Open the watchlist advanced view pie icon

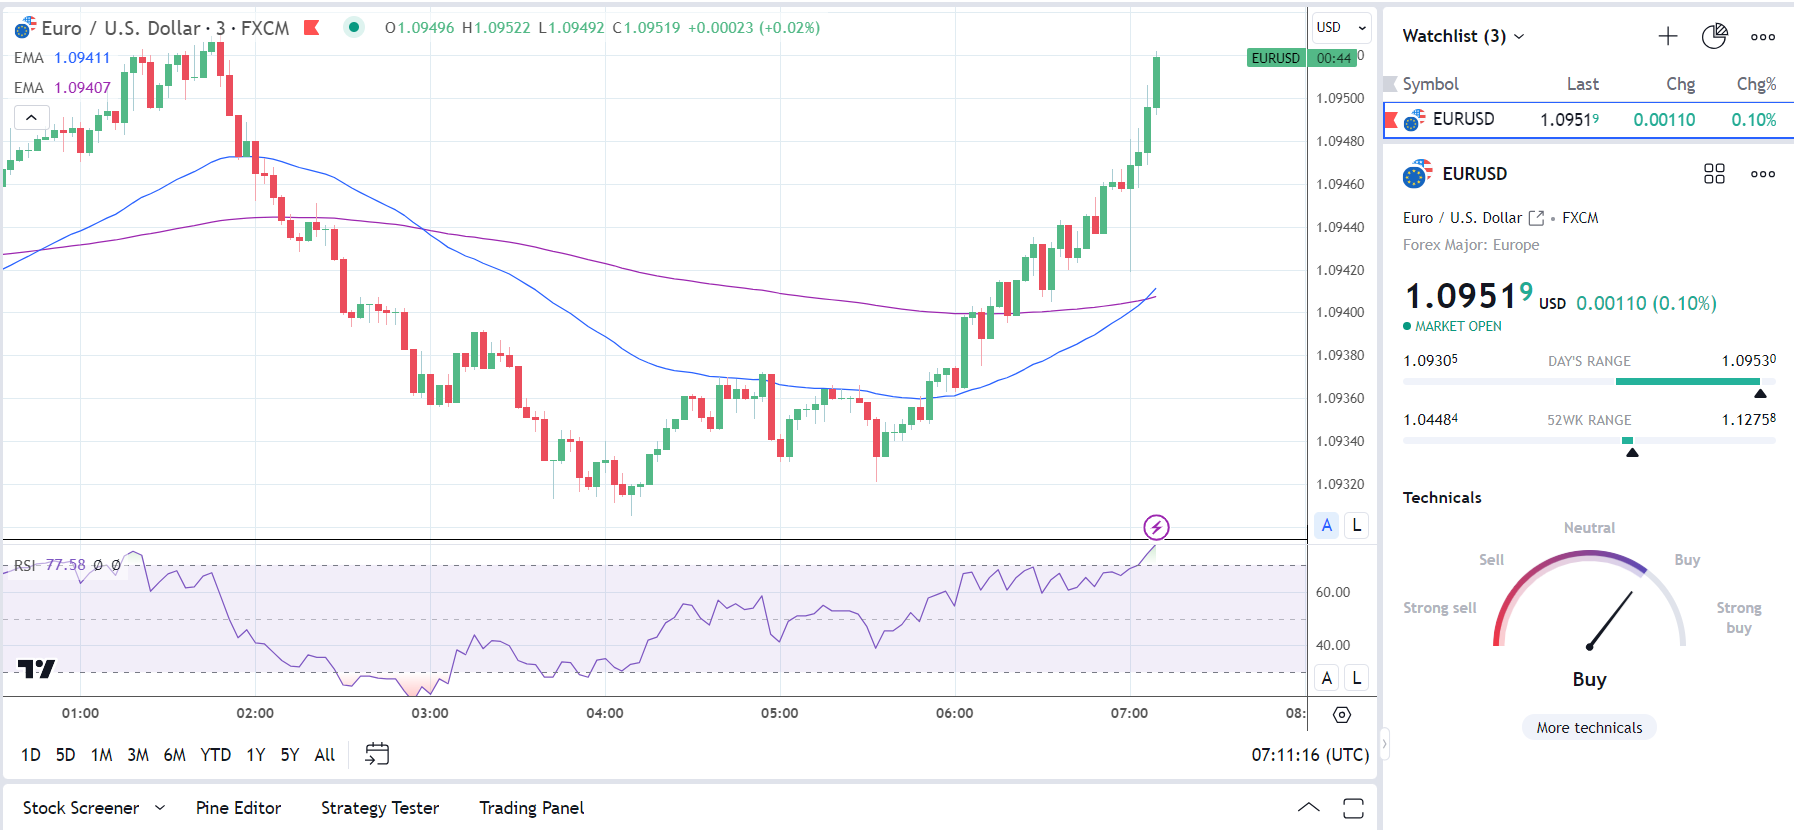click(x=1714, y=37)
